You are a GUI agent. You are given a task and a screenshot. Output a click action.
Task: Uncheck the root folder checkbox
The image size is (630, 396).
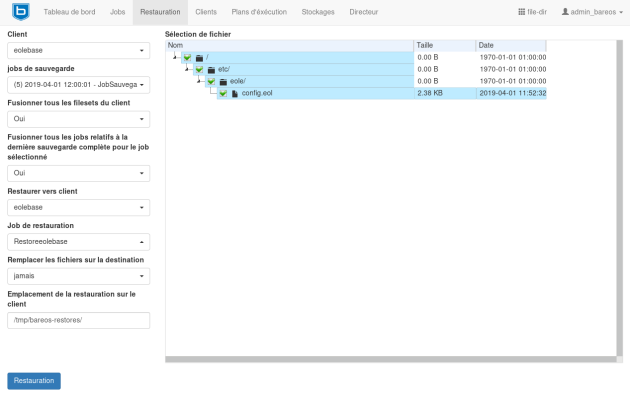pos(188,58)
